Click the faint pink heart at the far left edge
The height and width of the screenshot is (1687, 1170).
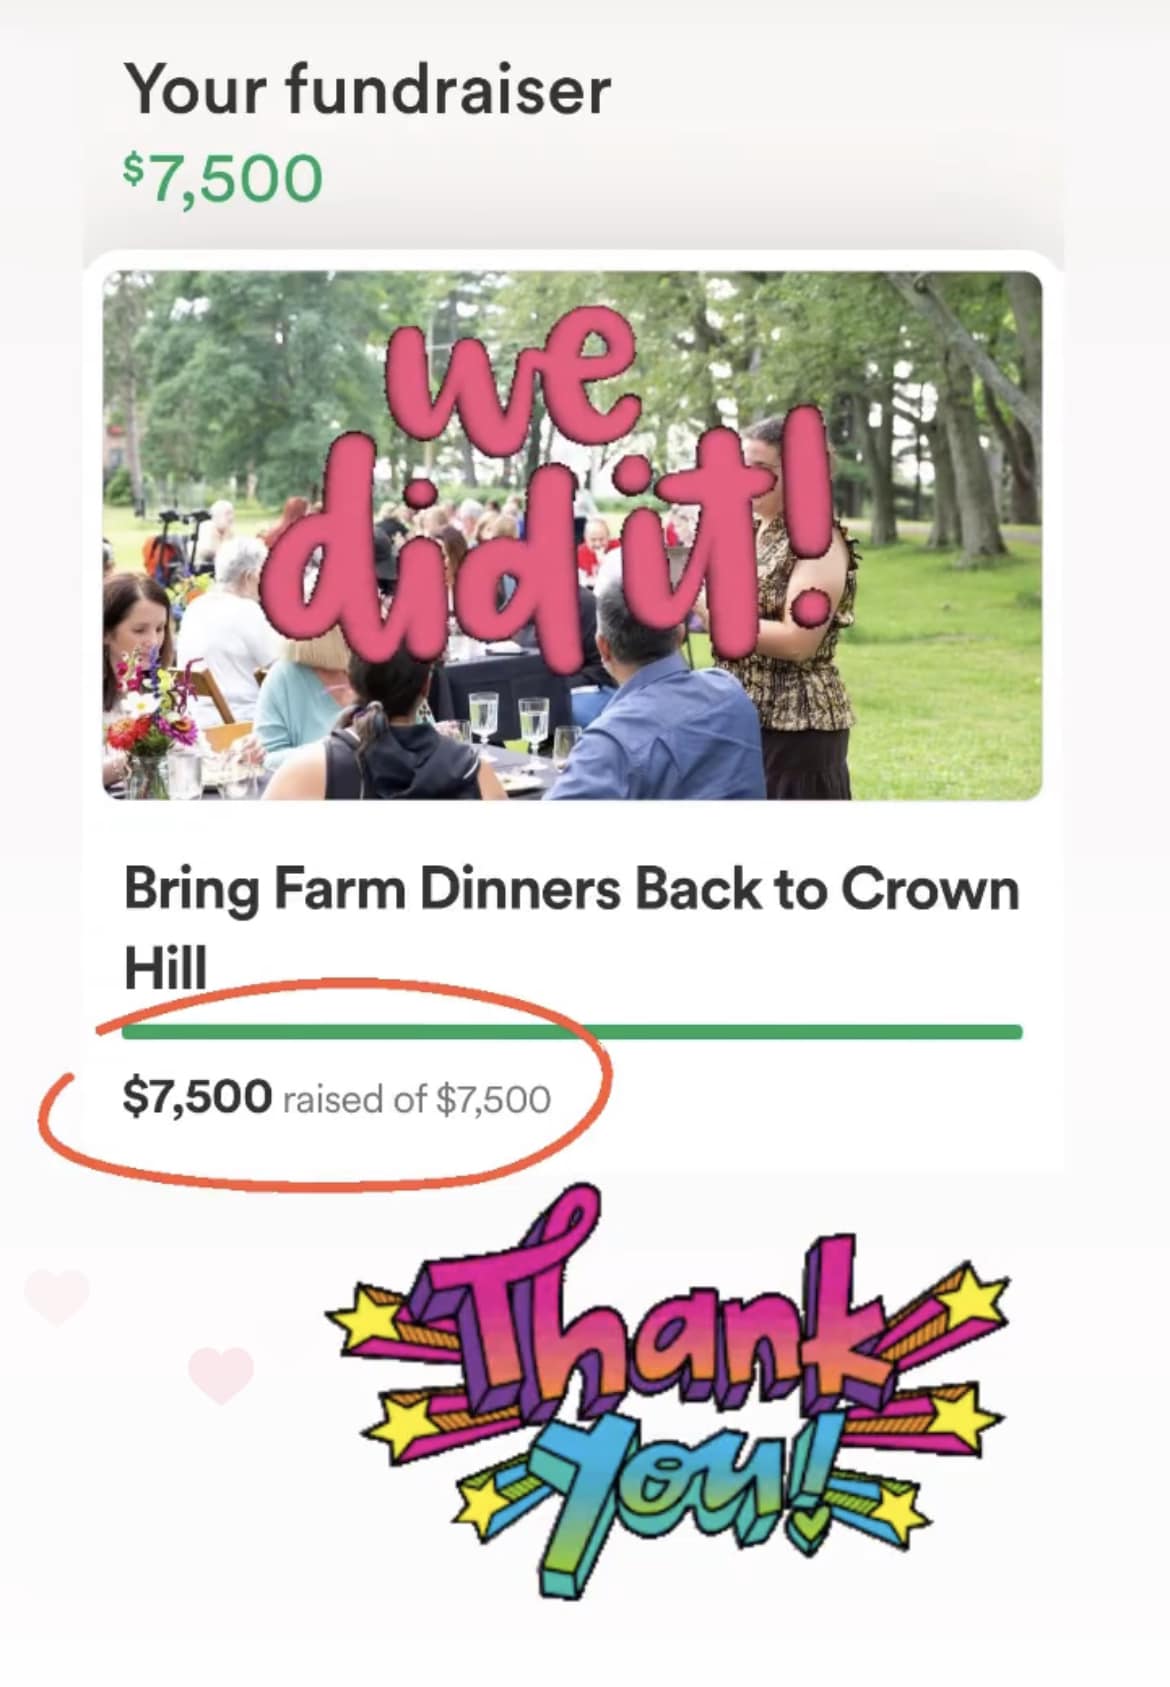[x=57, y=1296]
